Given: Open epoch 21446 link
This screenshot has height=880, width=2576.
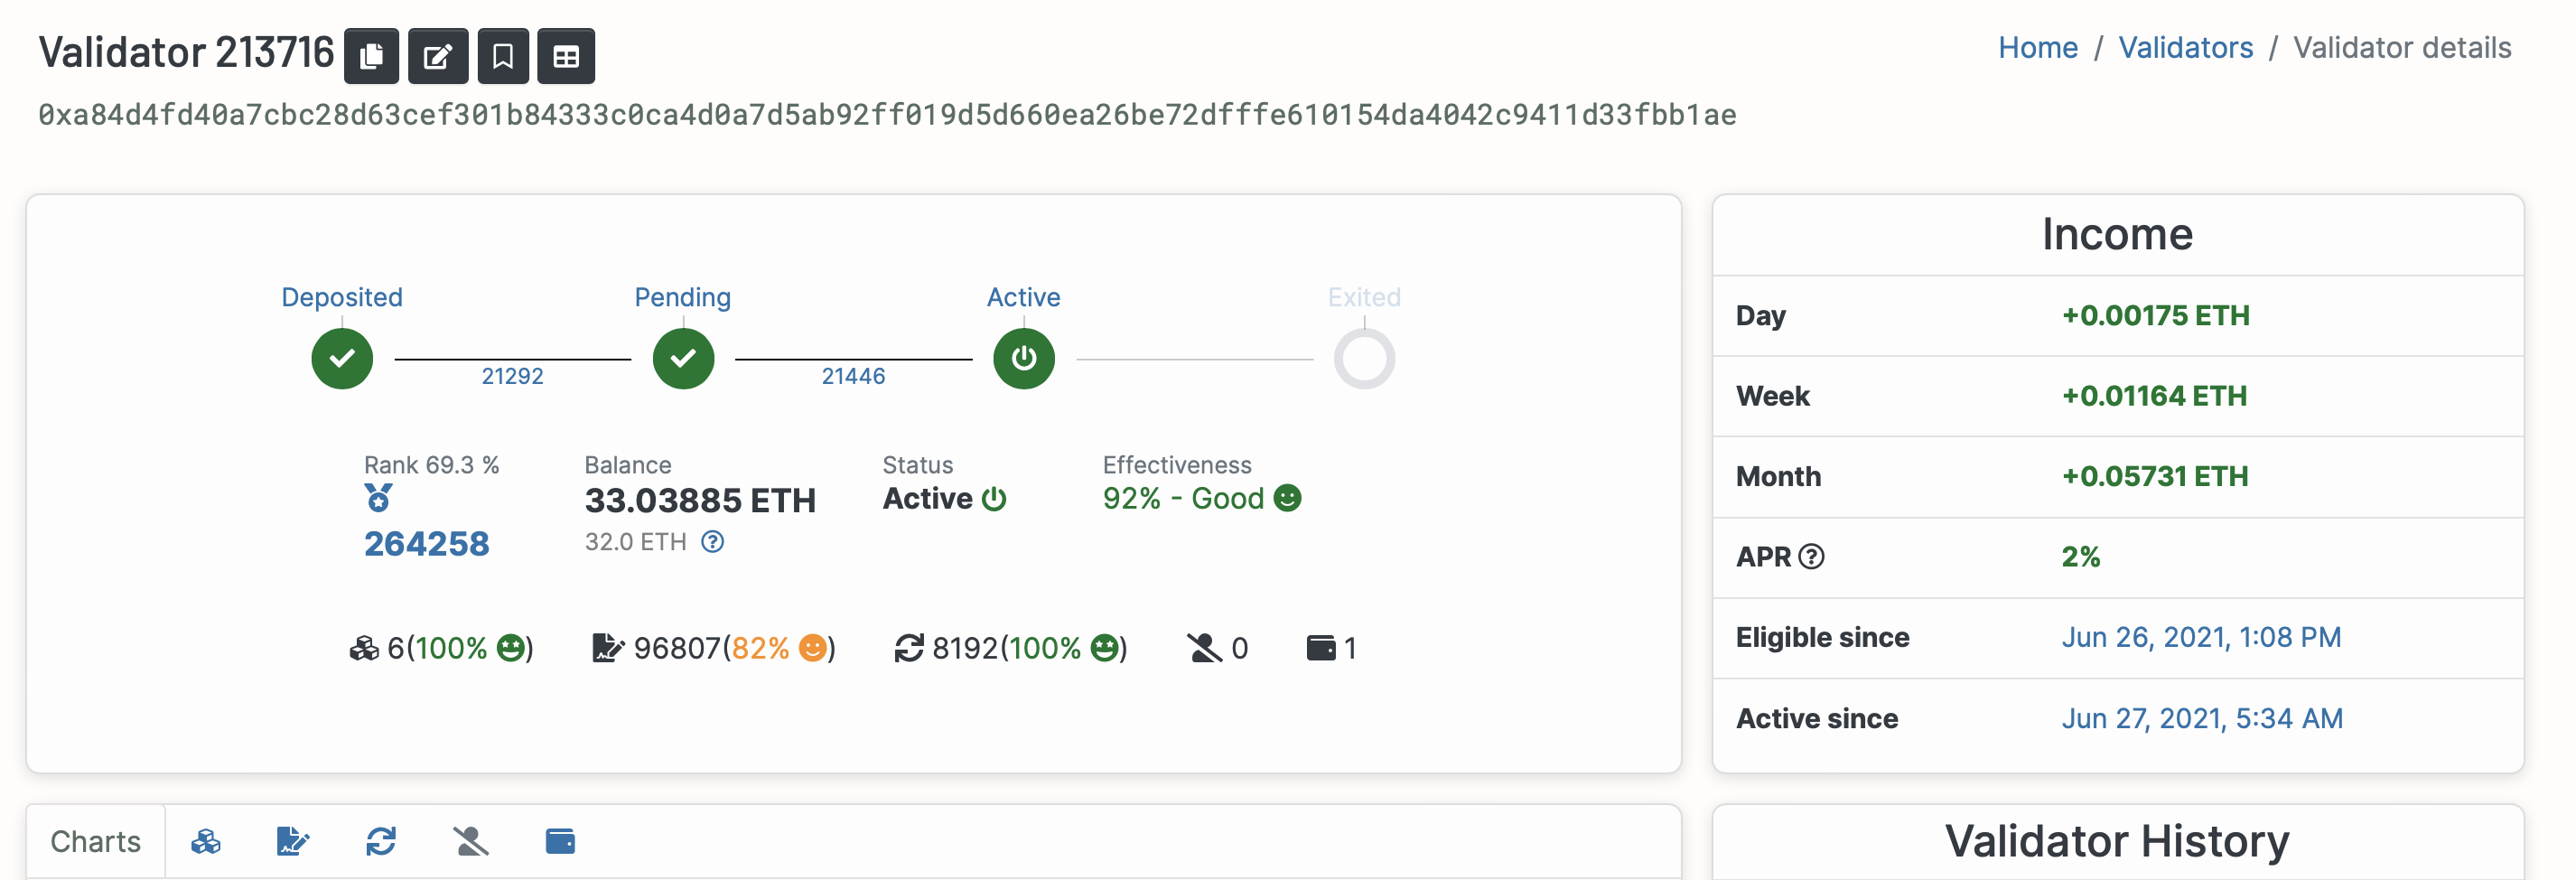Looking at the screenshot, I should [x=853, y=376].
